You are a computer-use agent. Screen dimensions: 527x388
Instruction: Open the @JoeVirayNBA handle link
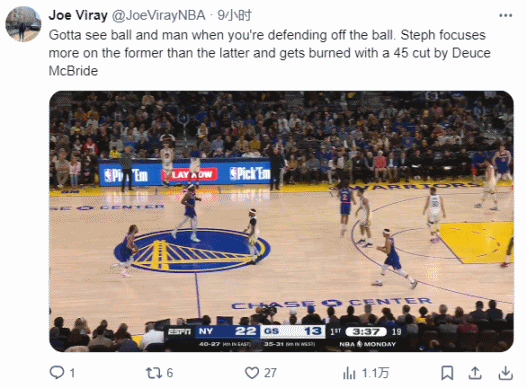click(x=158, y=15)
